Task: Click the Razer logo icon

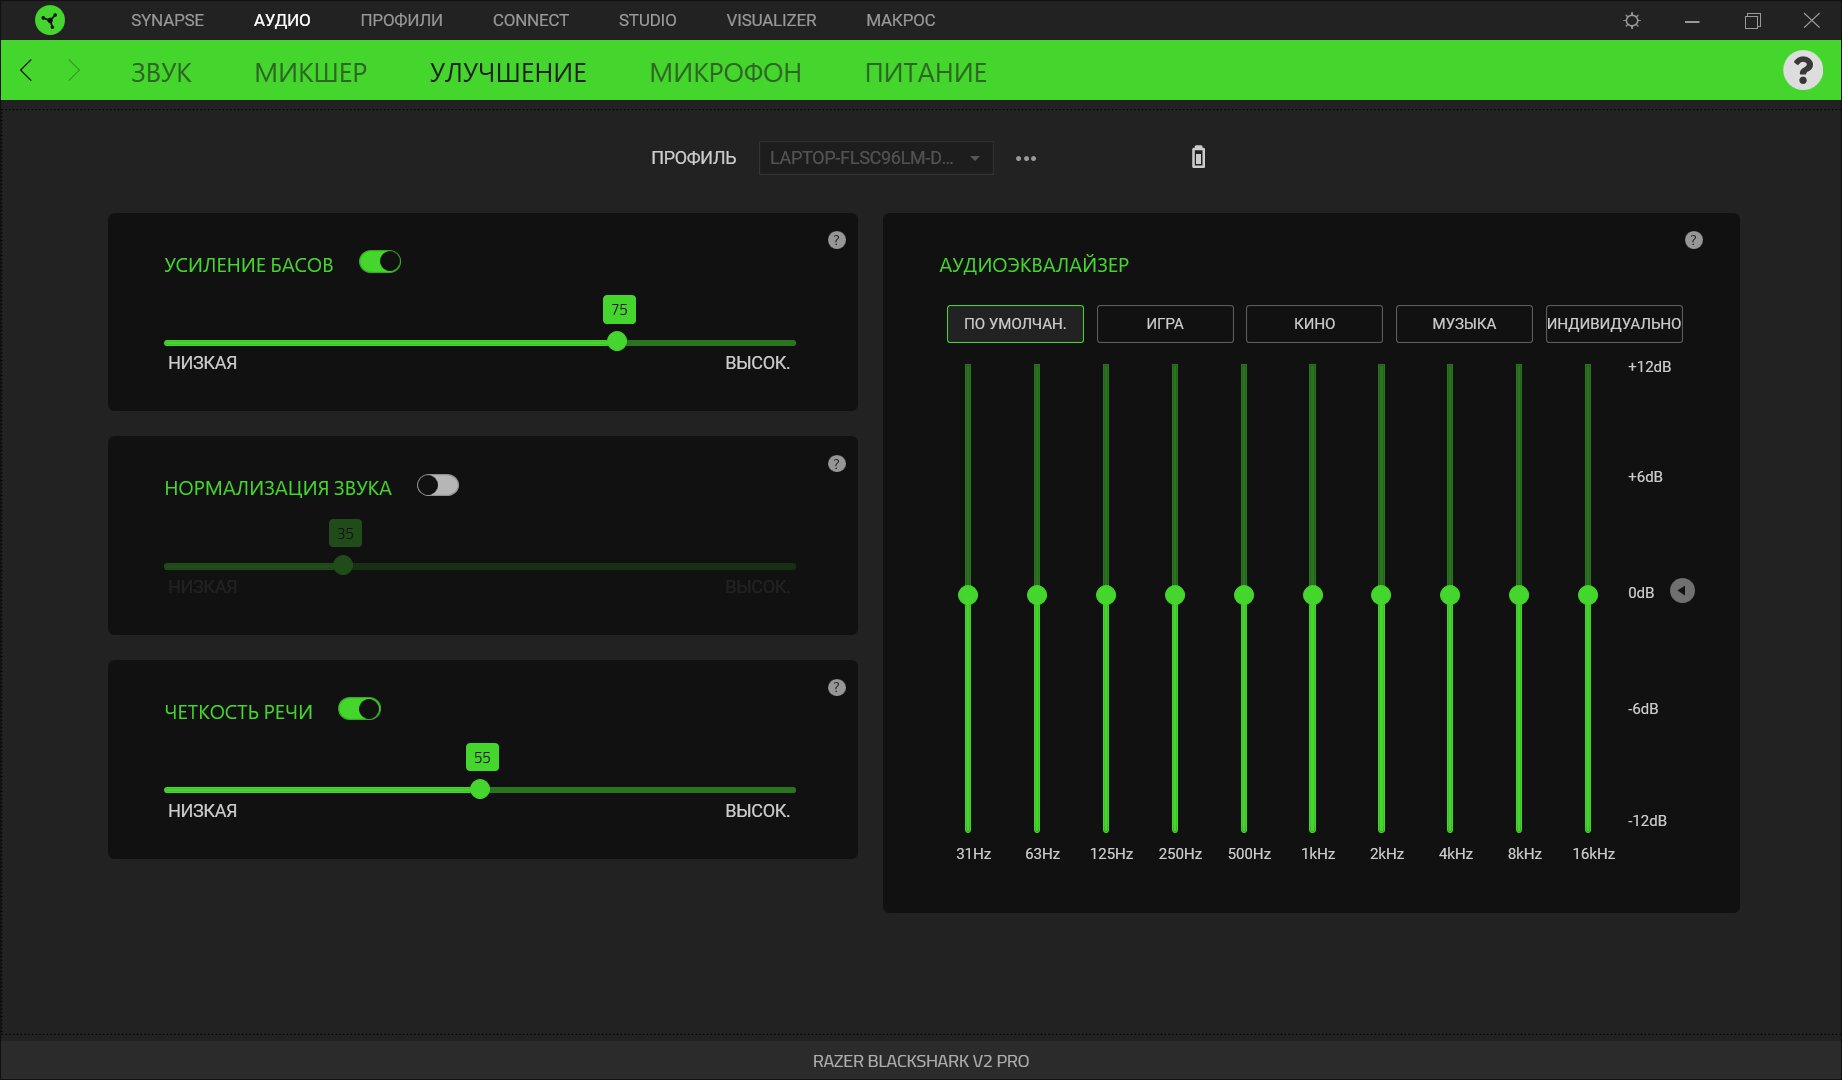Action: [49, 20]
